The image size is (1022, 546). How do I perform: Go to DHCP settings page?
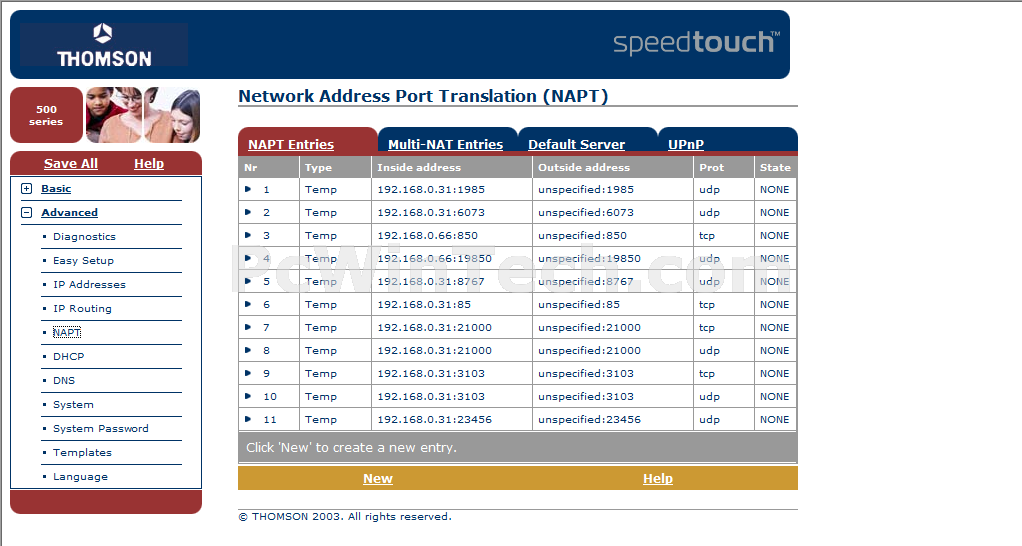[68, 356]
